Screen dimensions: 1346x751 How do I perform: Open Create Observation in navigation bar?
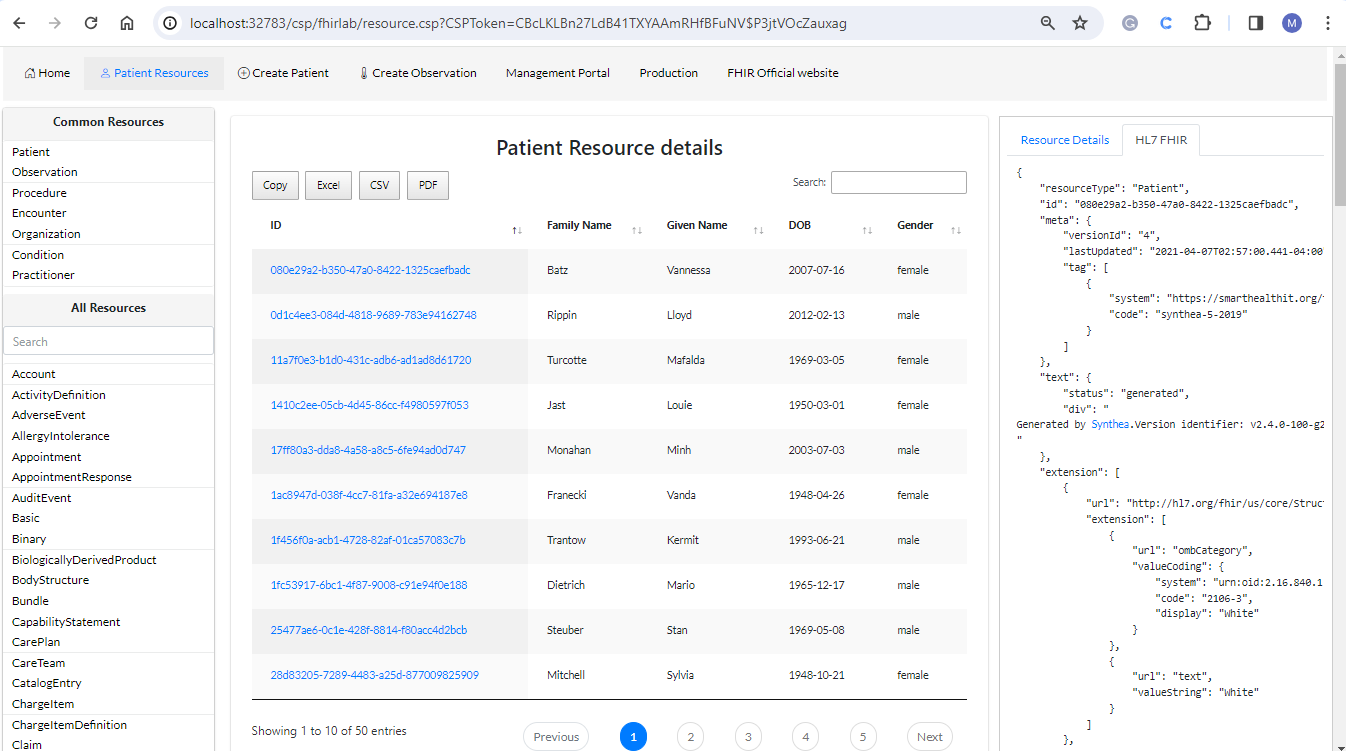click(x=417, y=73)
